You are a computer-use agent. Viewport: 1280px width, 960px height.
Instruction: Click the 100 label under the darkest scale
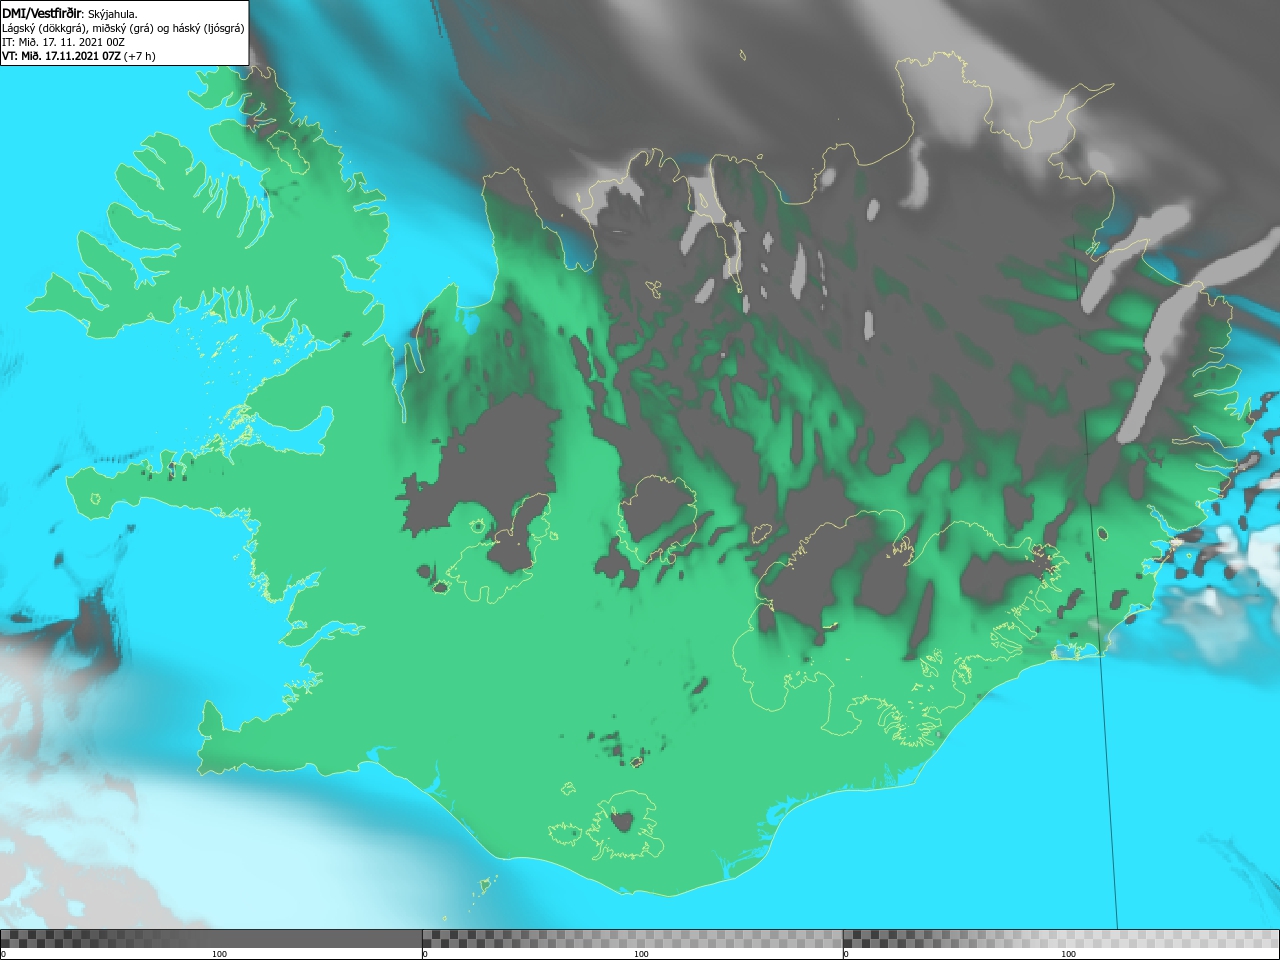tap(219, 954)
